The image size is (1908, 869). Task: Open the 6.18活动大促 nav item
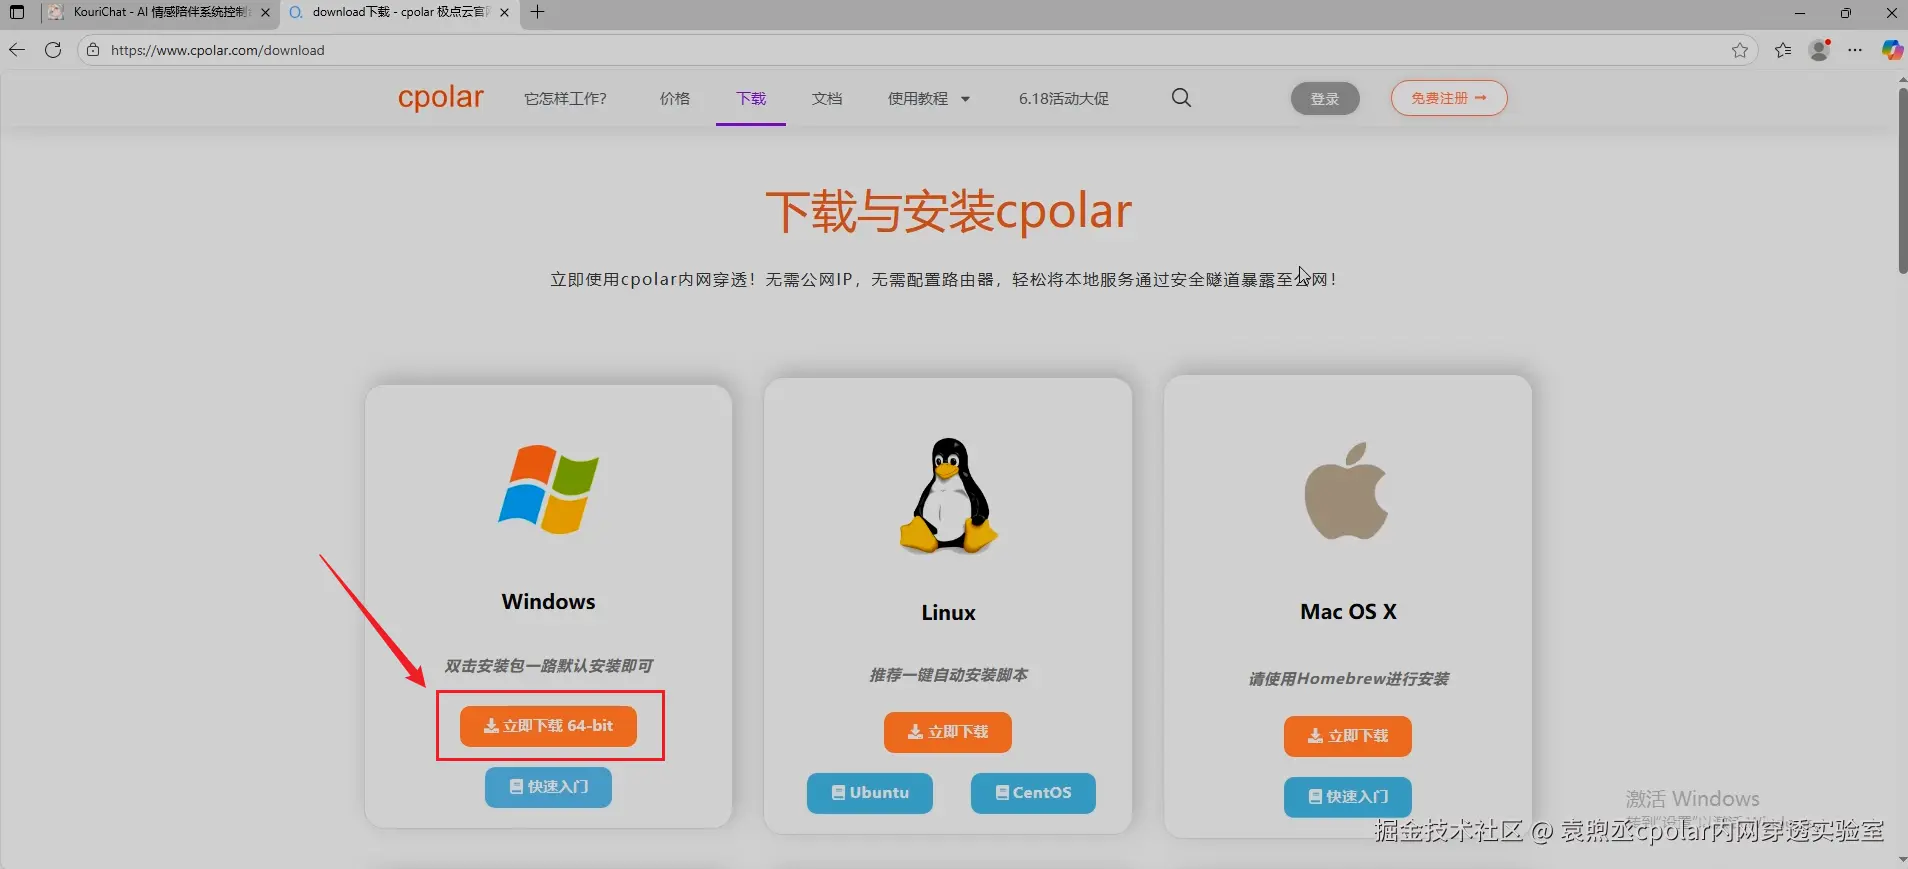(1064, 98)
